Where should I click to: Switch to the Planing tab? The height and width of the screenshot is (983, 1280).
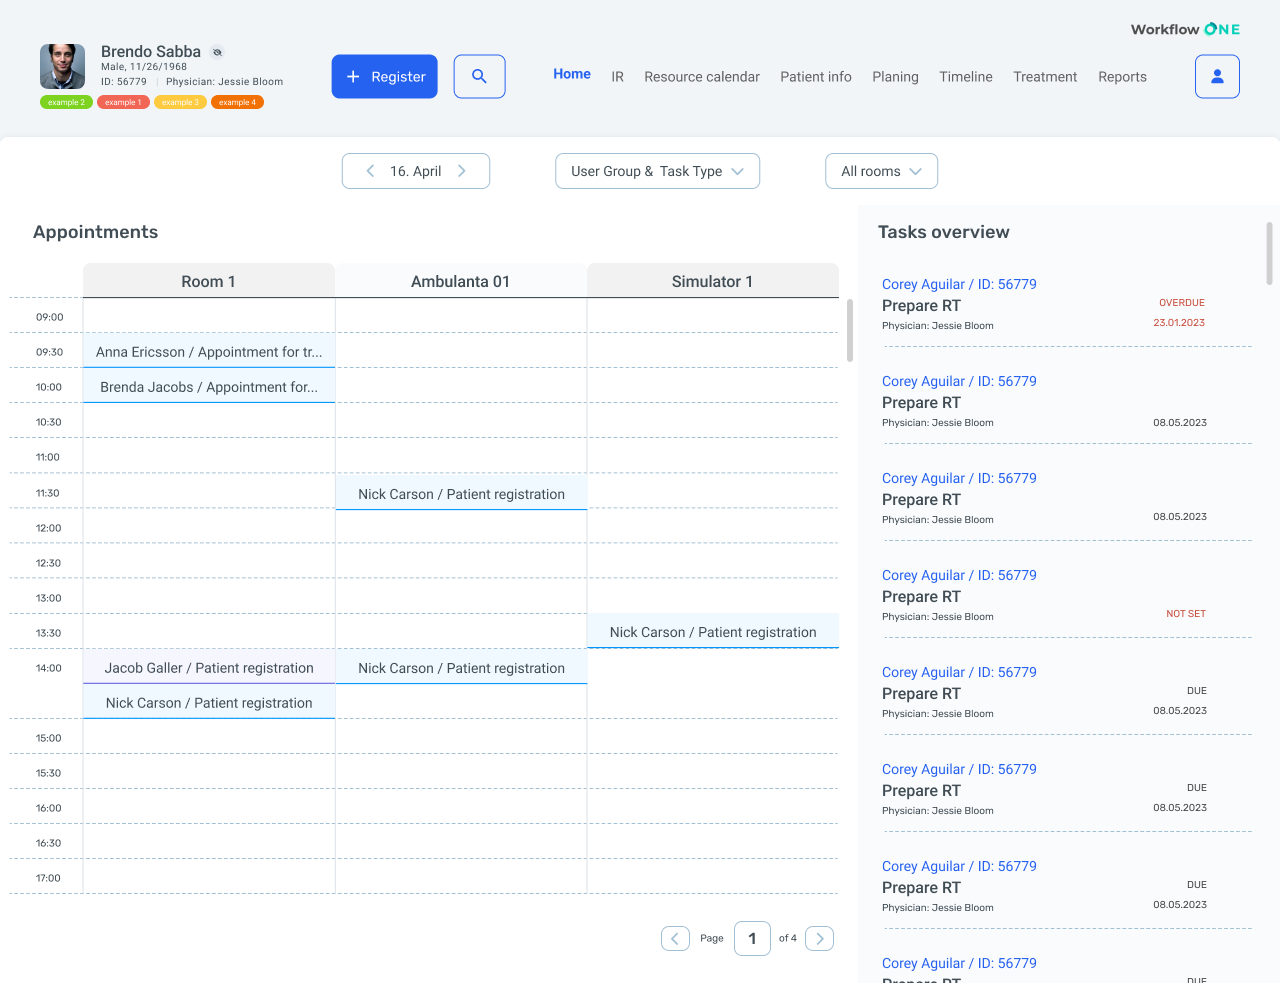point(895,77)
